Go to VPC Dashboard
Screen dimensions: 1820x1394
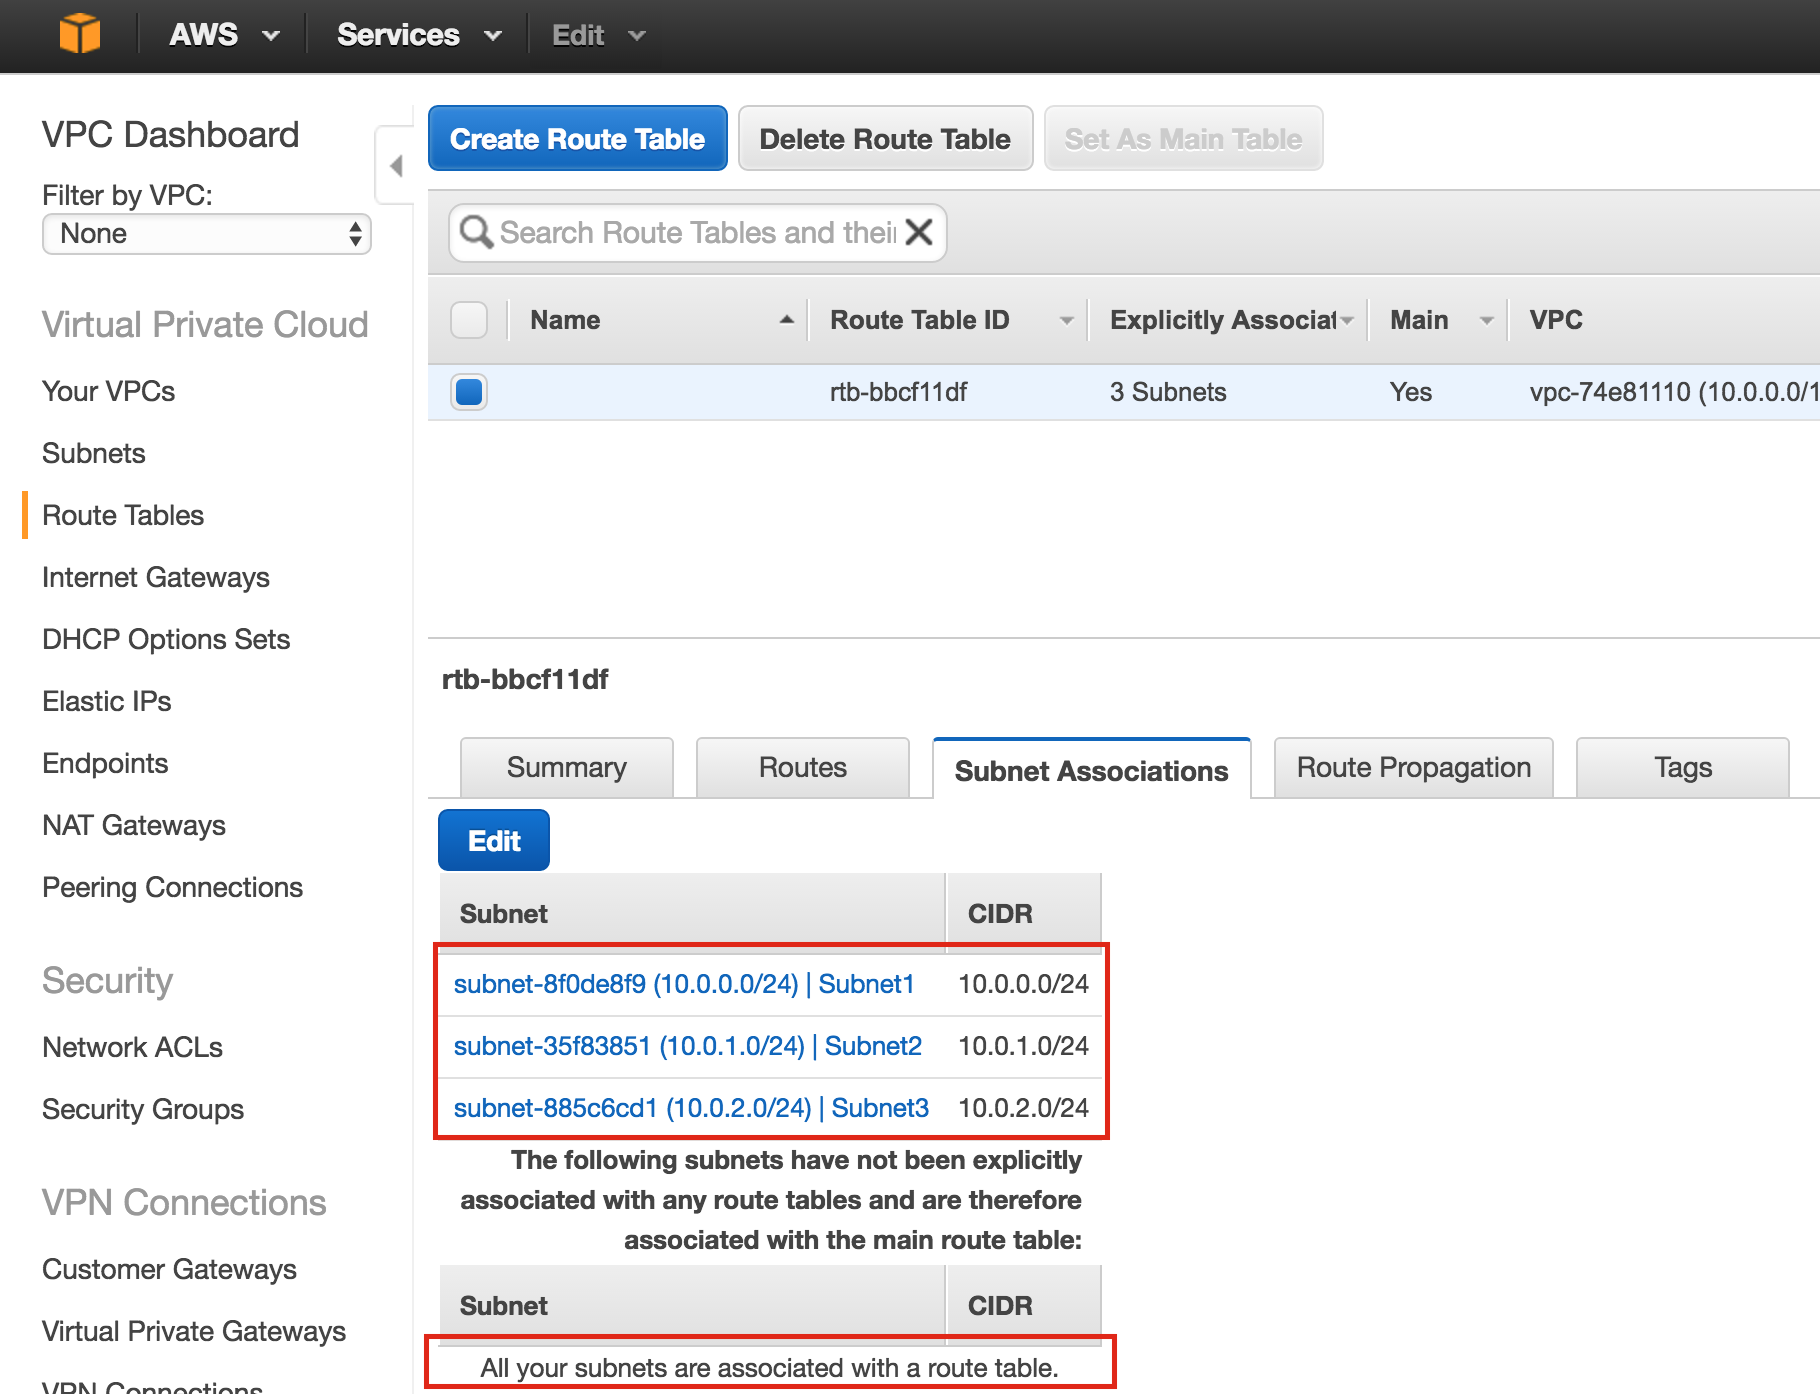click(x=171, y=135)
